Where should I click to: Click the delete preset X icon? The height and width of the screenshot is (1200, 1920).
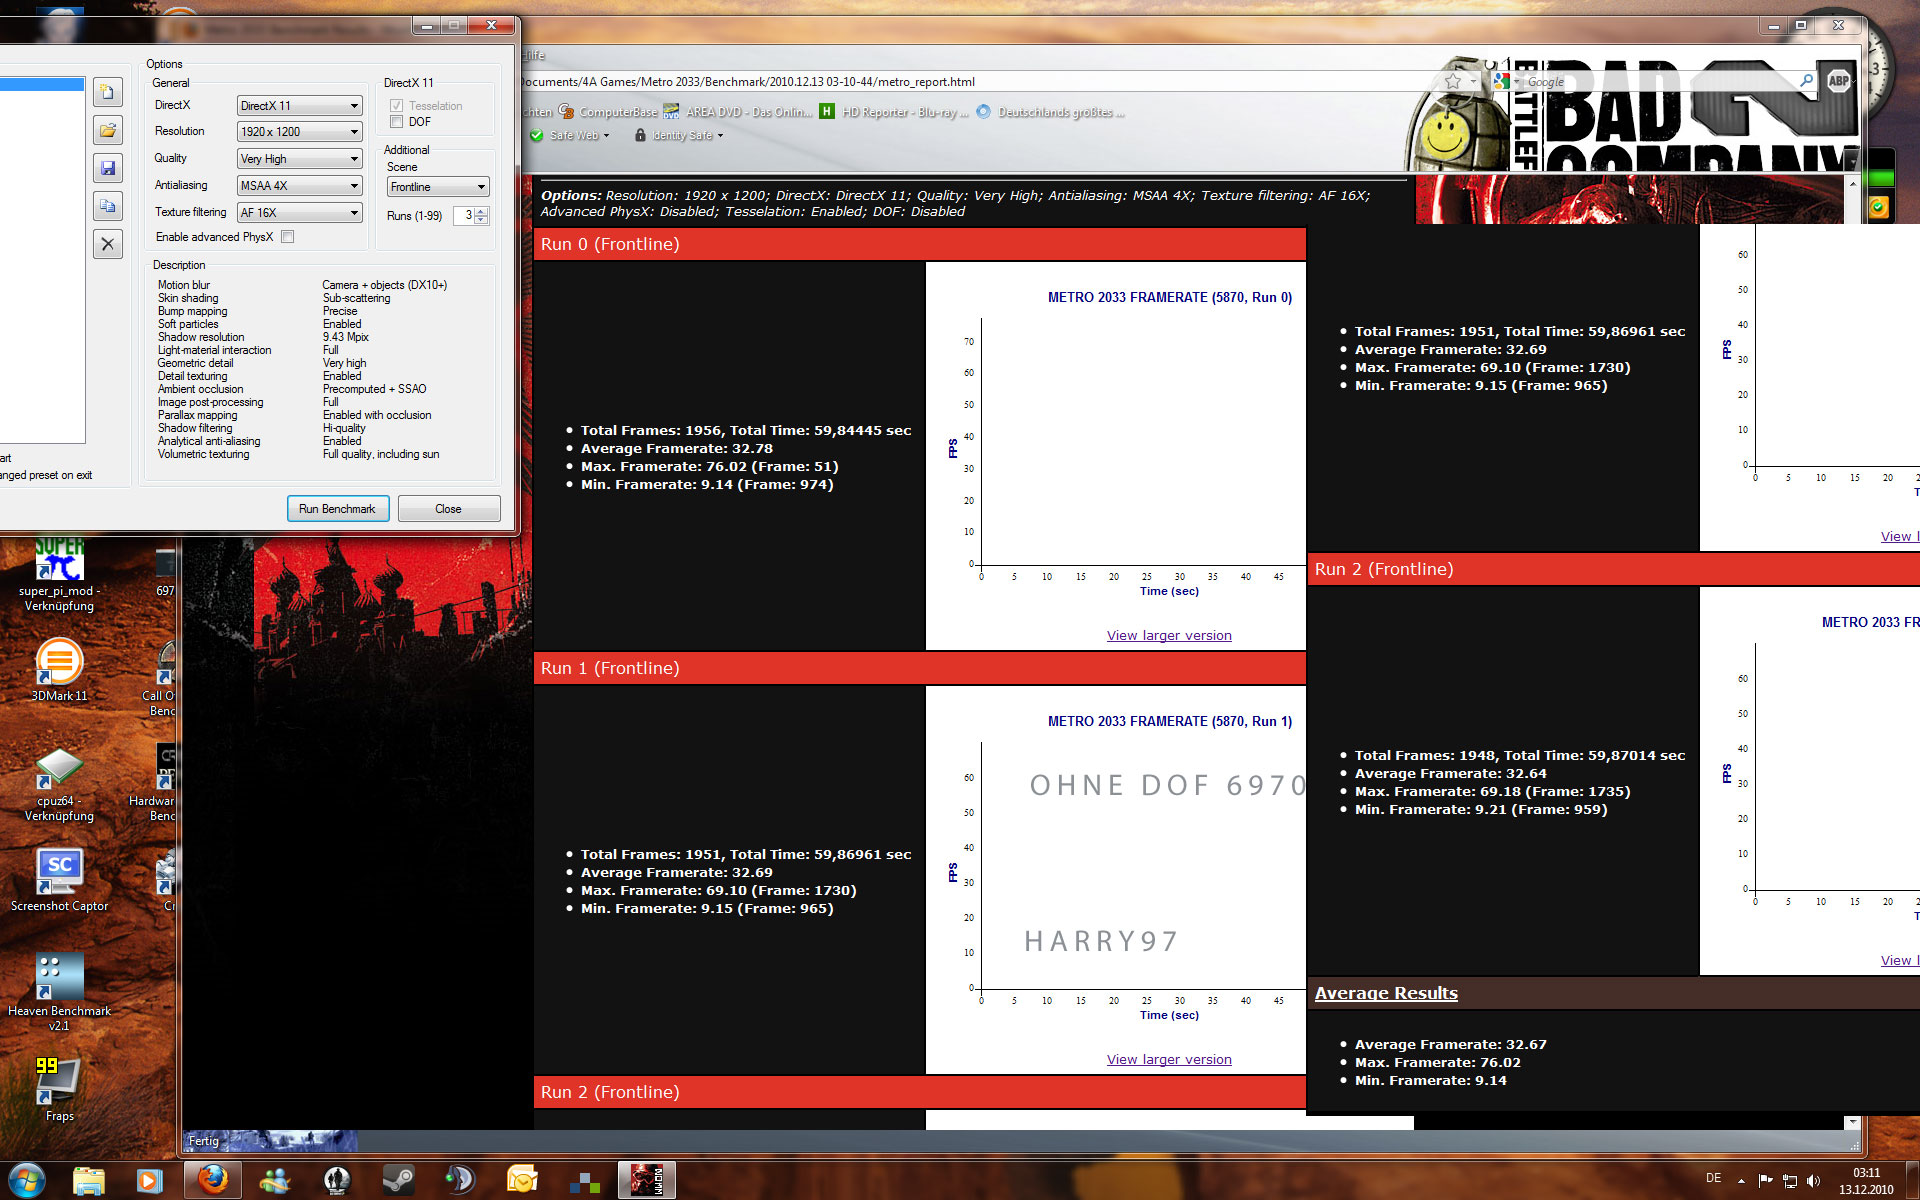coord(108,244)
